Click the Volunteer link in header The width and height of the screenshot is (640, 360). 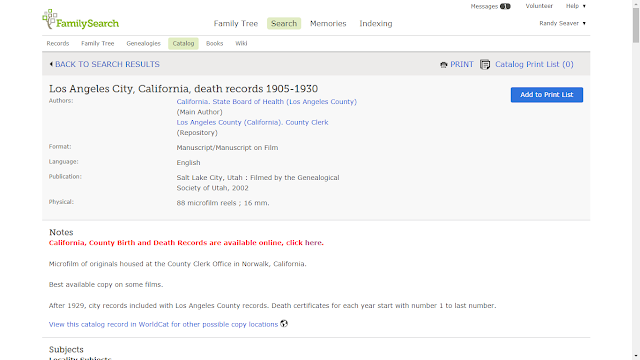coord(539,6)
